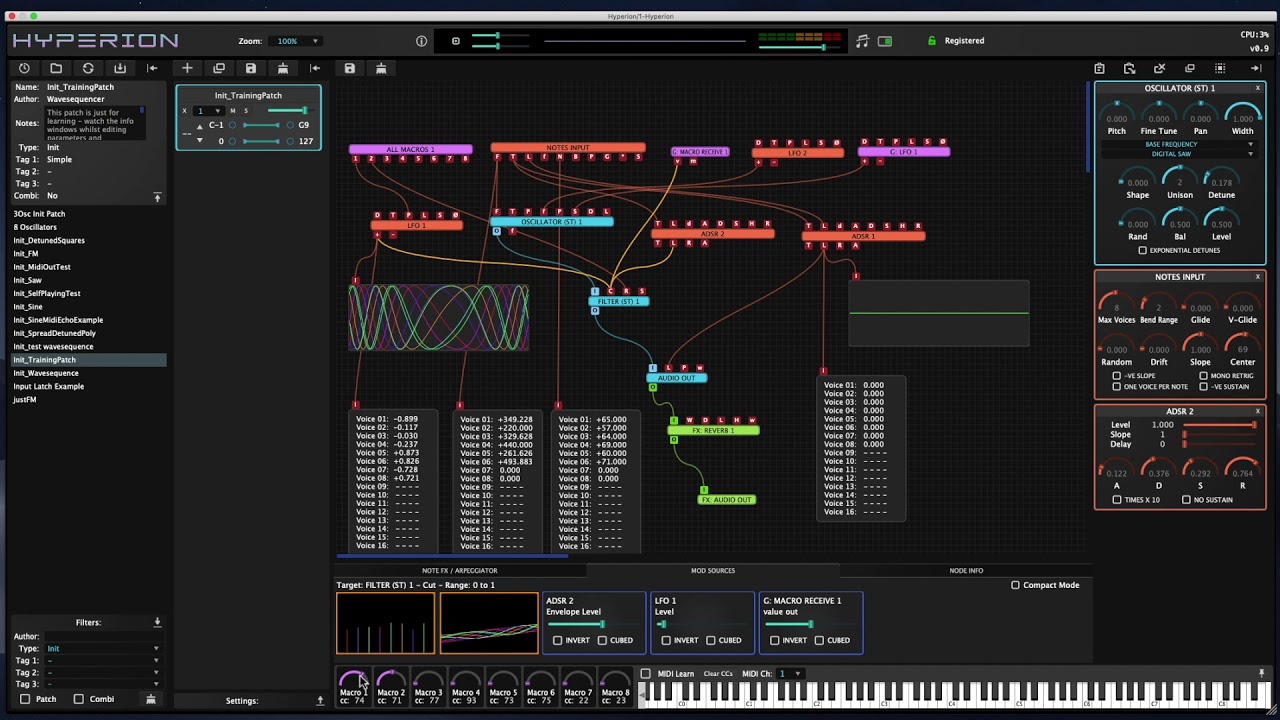Check CUBED in the LFO 1 mod source
The width and height of the screenshot is (1280, 720).
click(x=711, y=640)
